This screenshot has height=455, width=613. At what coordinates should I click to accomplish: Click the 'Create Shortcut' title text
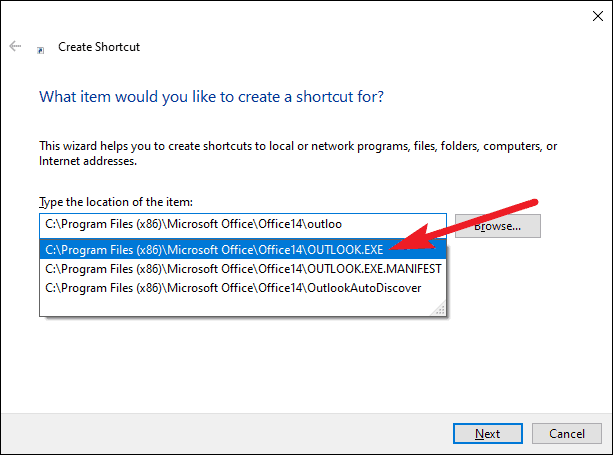point(99,47)
